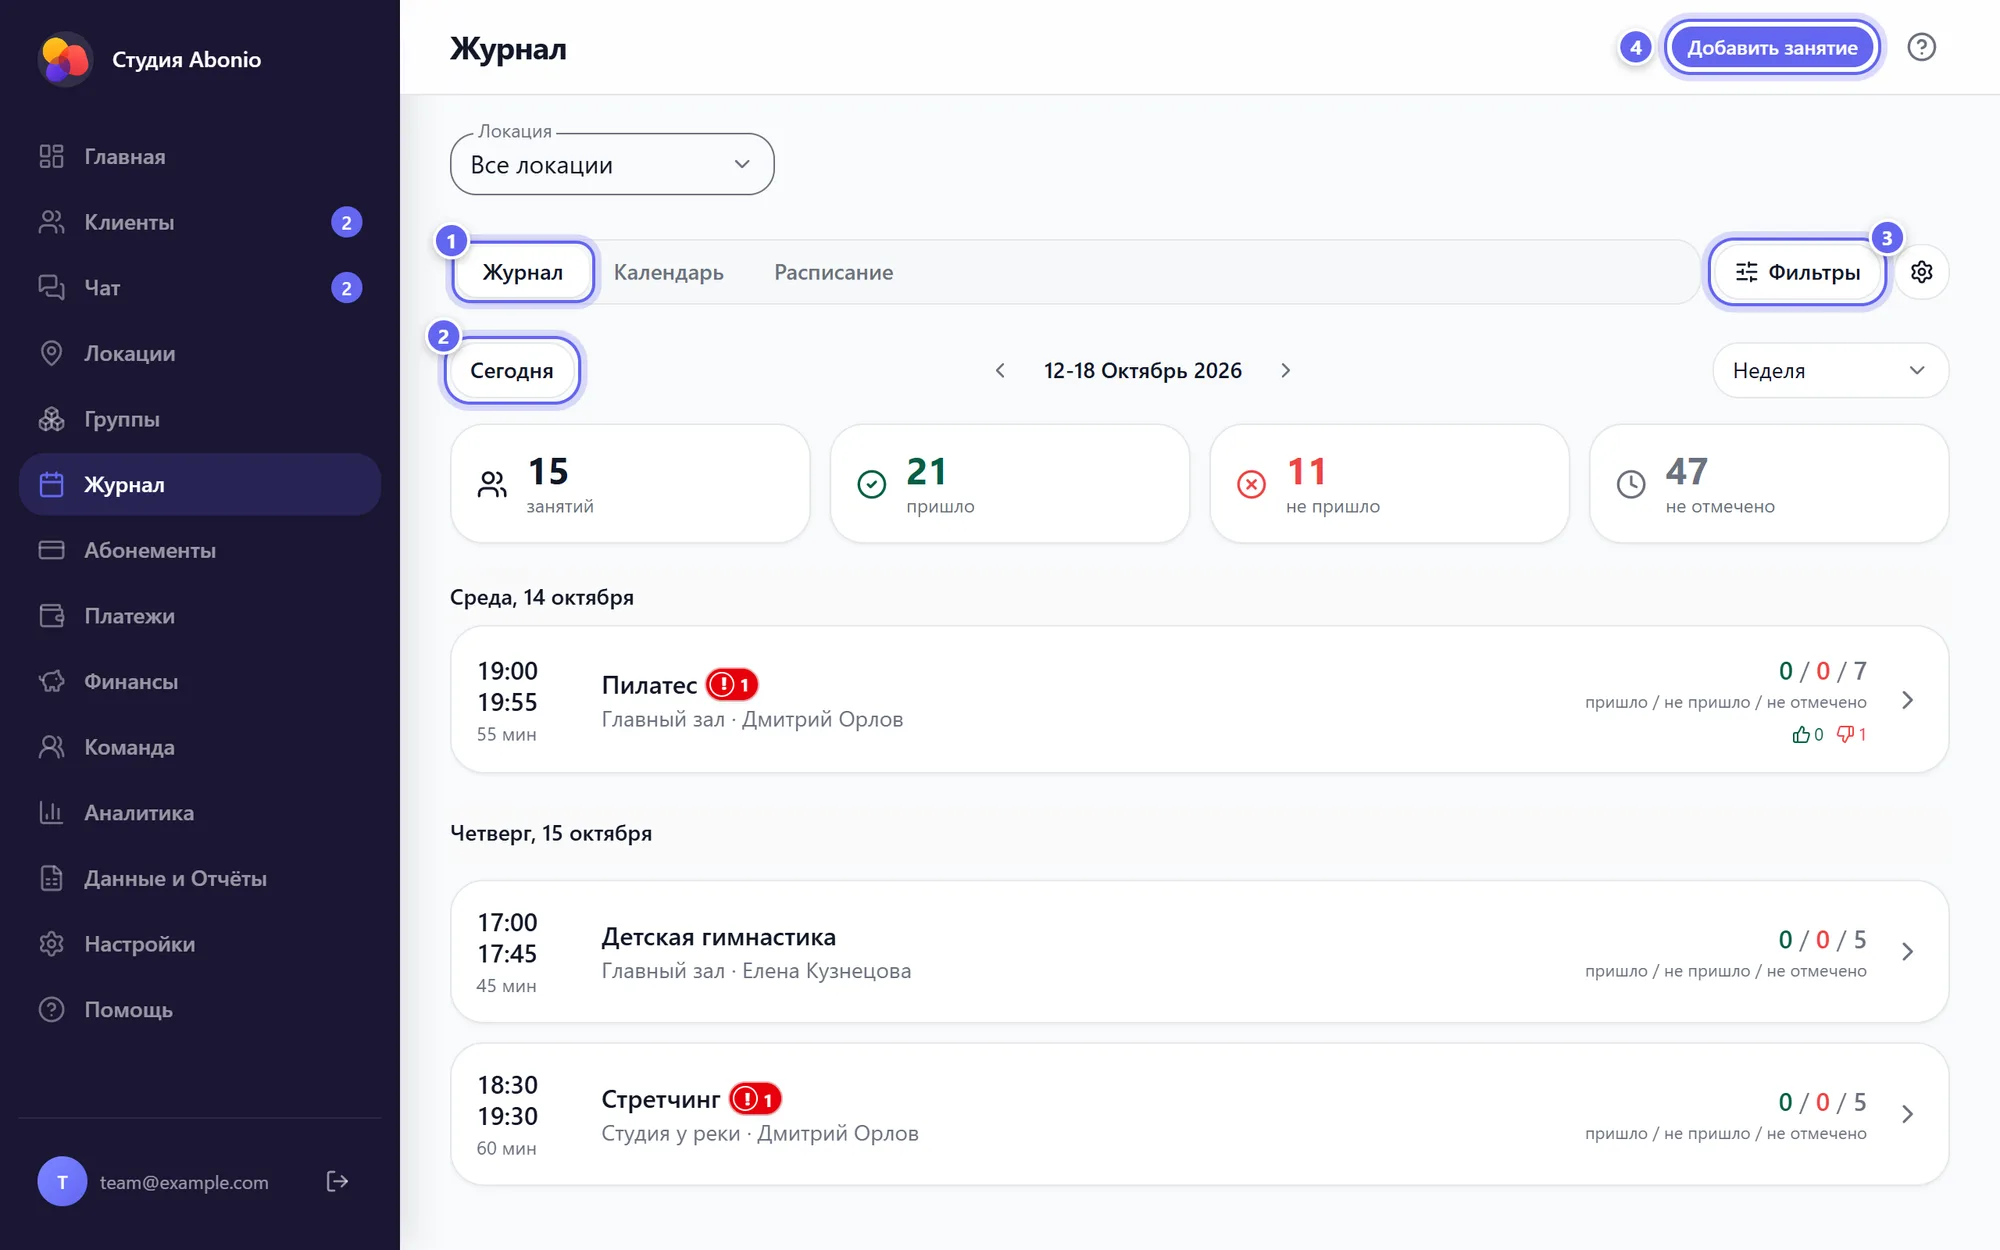Viewport: 2000px width, 1250px height.
Task: Expand the Локация dropdown
Action: point(612,164)
